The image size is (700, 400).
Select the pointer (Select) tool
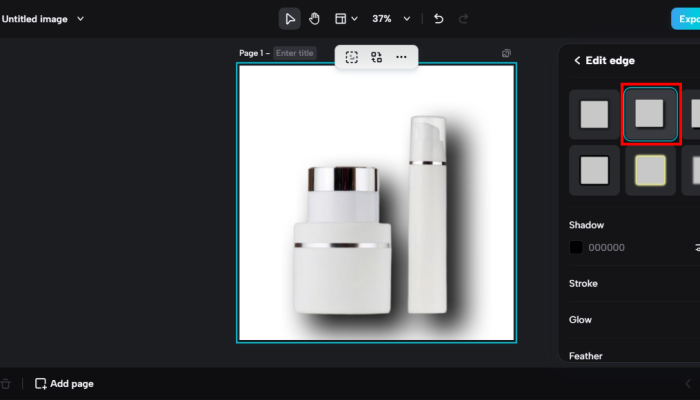(x=289, y=19)
